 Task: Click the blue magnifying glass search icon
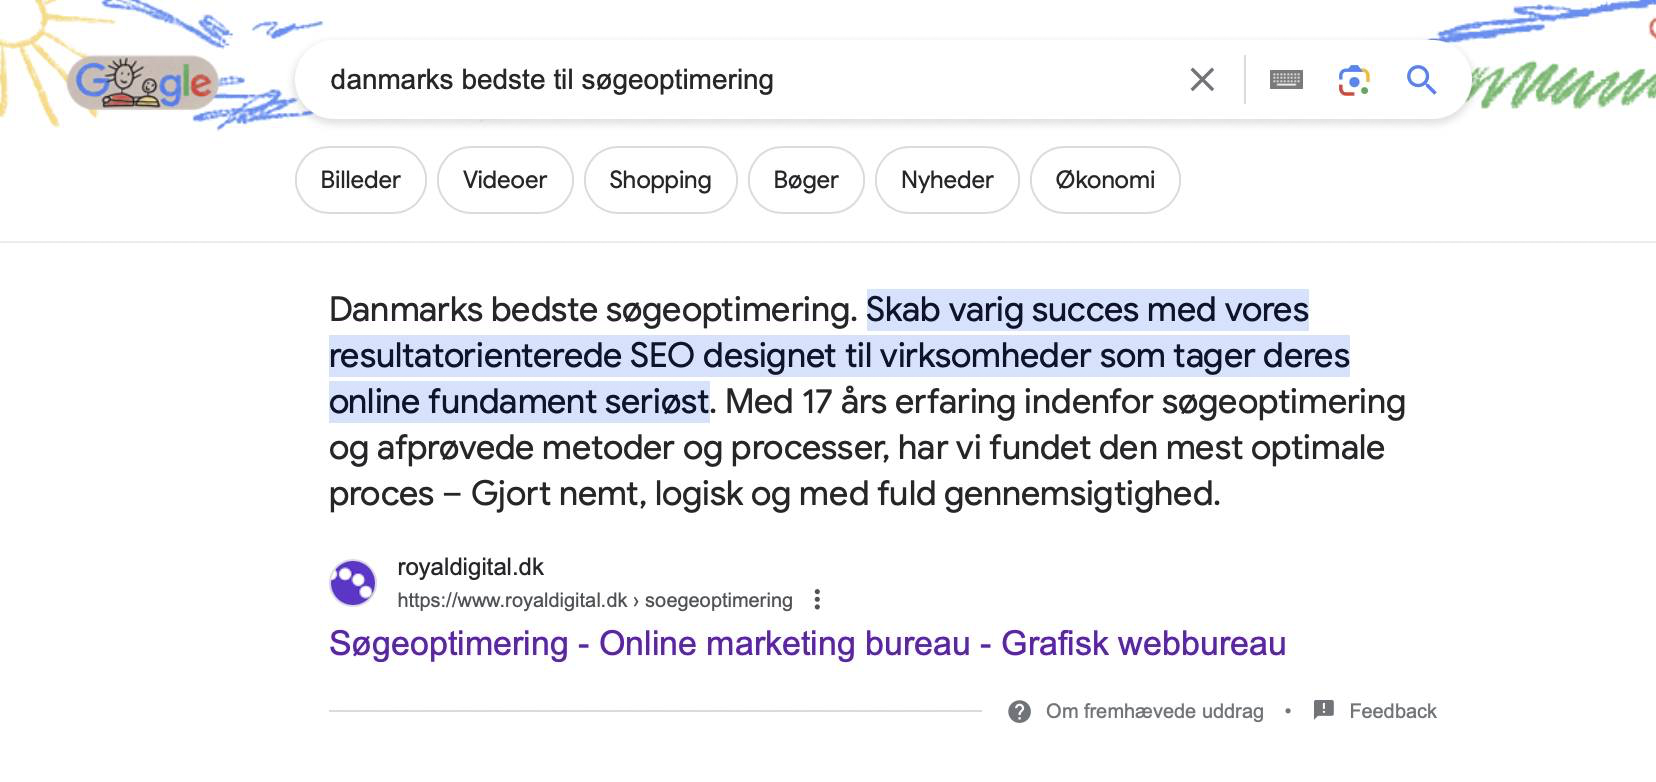pos(1421,80)
